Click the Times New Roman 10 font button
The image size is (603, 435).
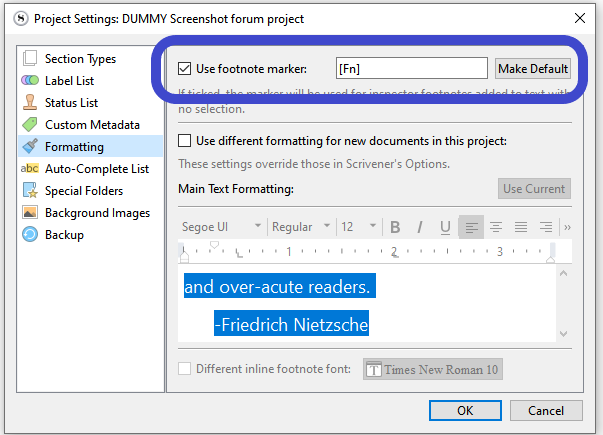(432, 369)
